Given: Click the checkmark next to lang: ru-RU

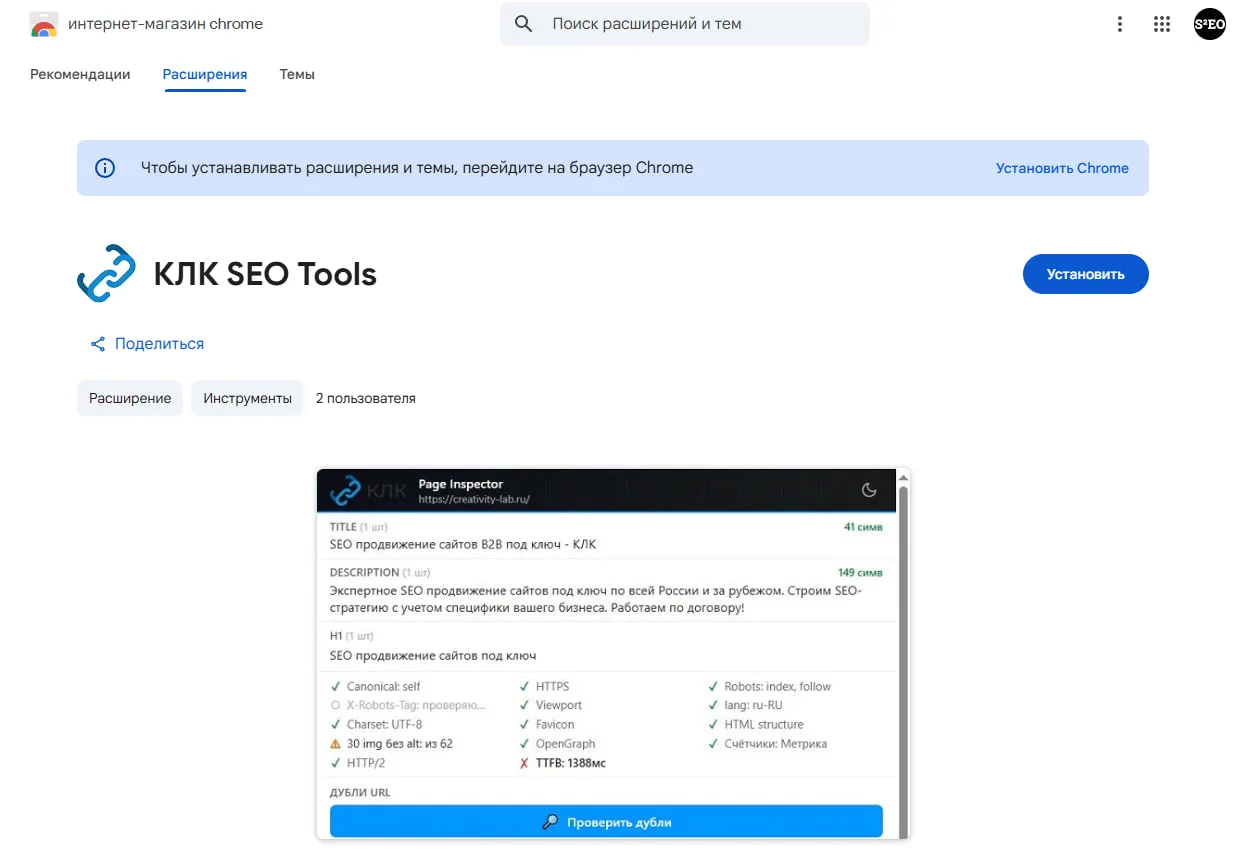Looking at the screenshot, I should (x=714, y=706).
